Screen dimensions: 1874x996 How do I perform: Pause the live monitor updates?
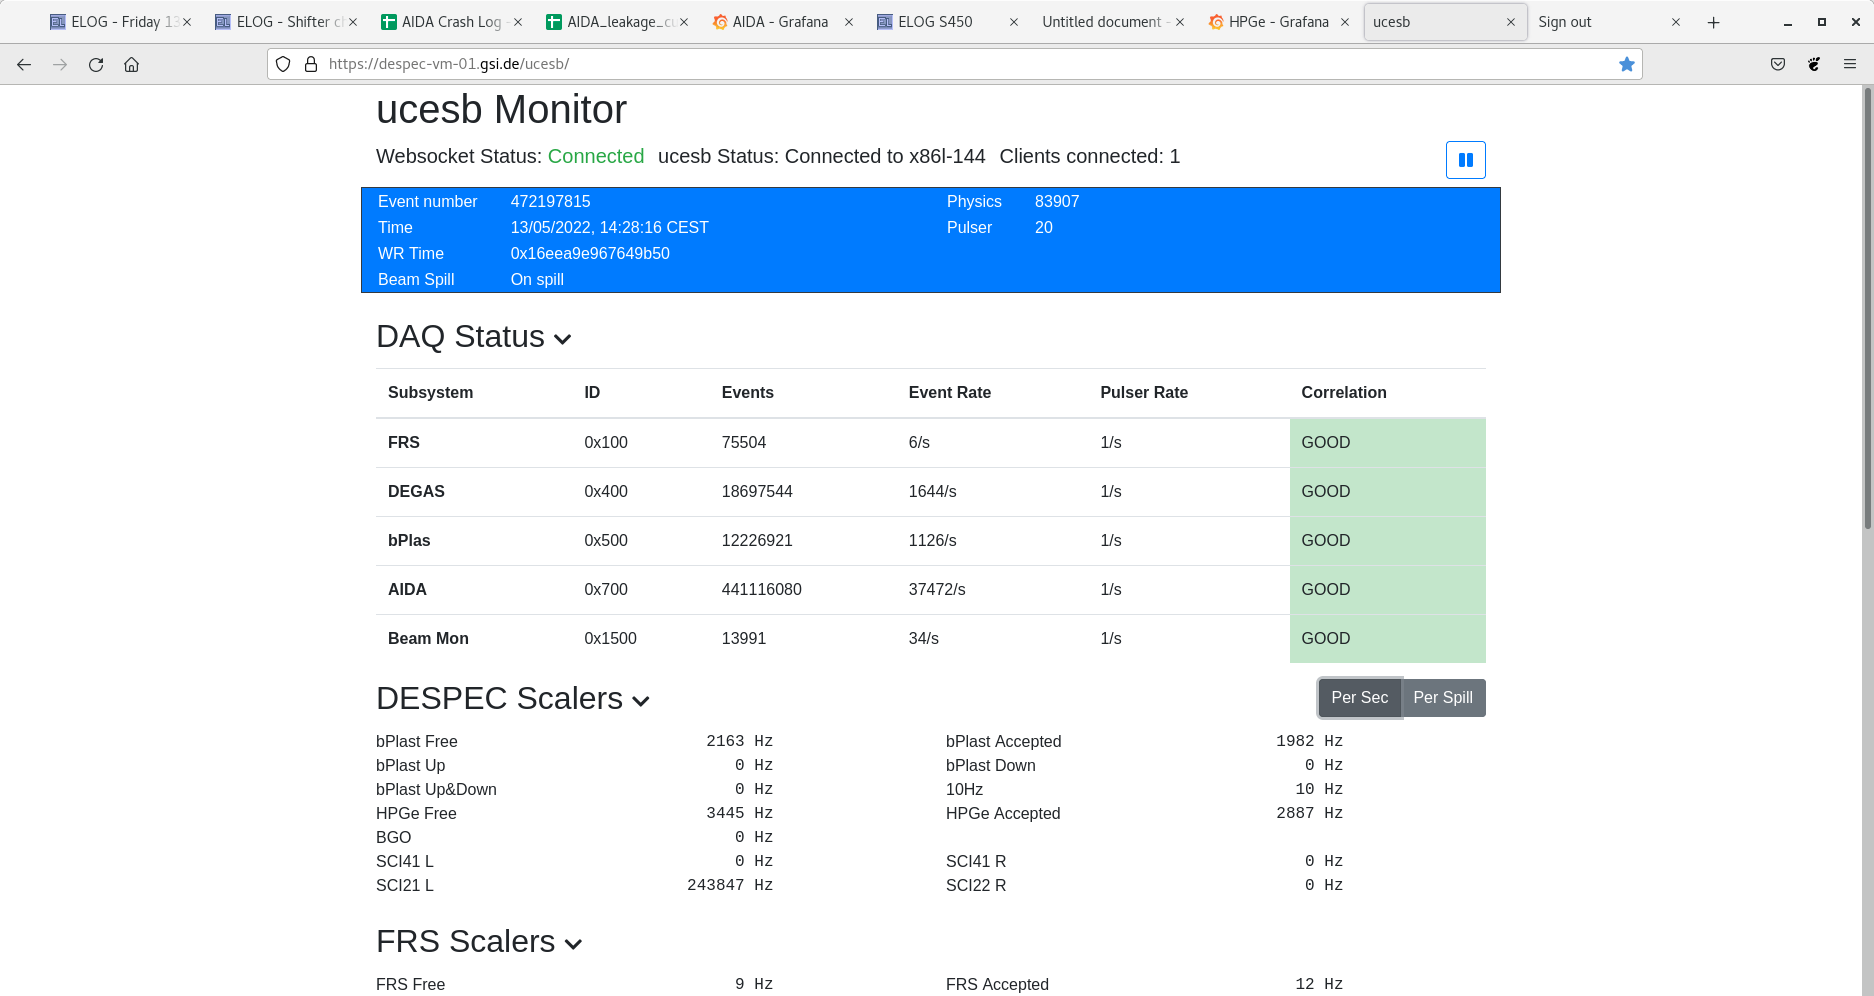pos(1465,160)
